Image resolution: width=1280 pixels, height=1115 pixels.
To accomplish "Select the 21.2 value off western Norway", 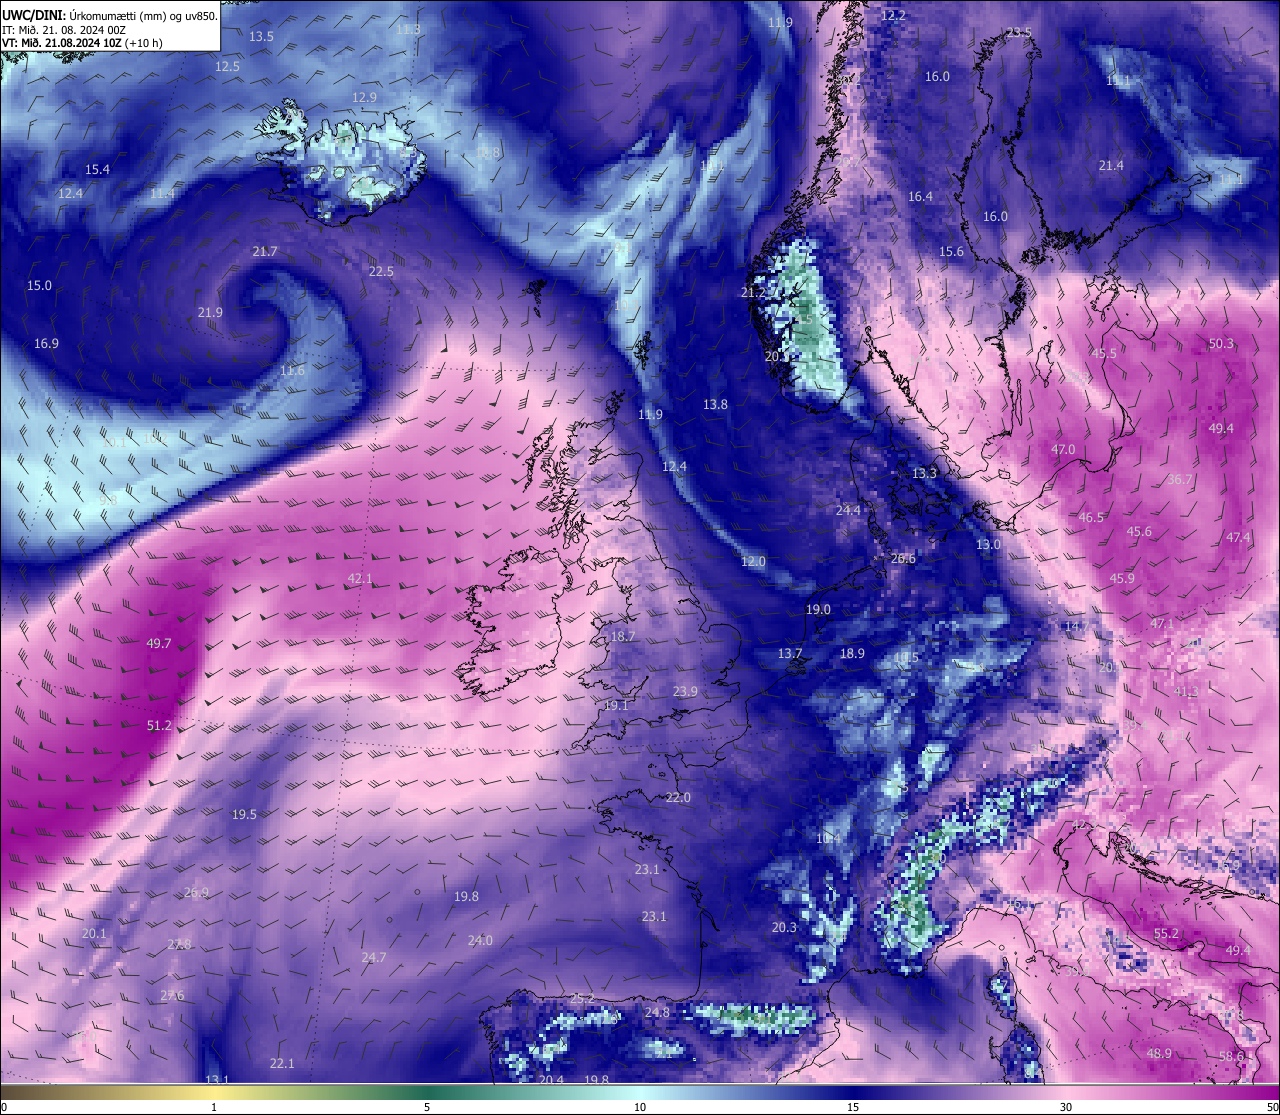I will coord(752,292).
